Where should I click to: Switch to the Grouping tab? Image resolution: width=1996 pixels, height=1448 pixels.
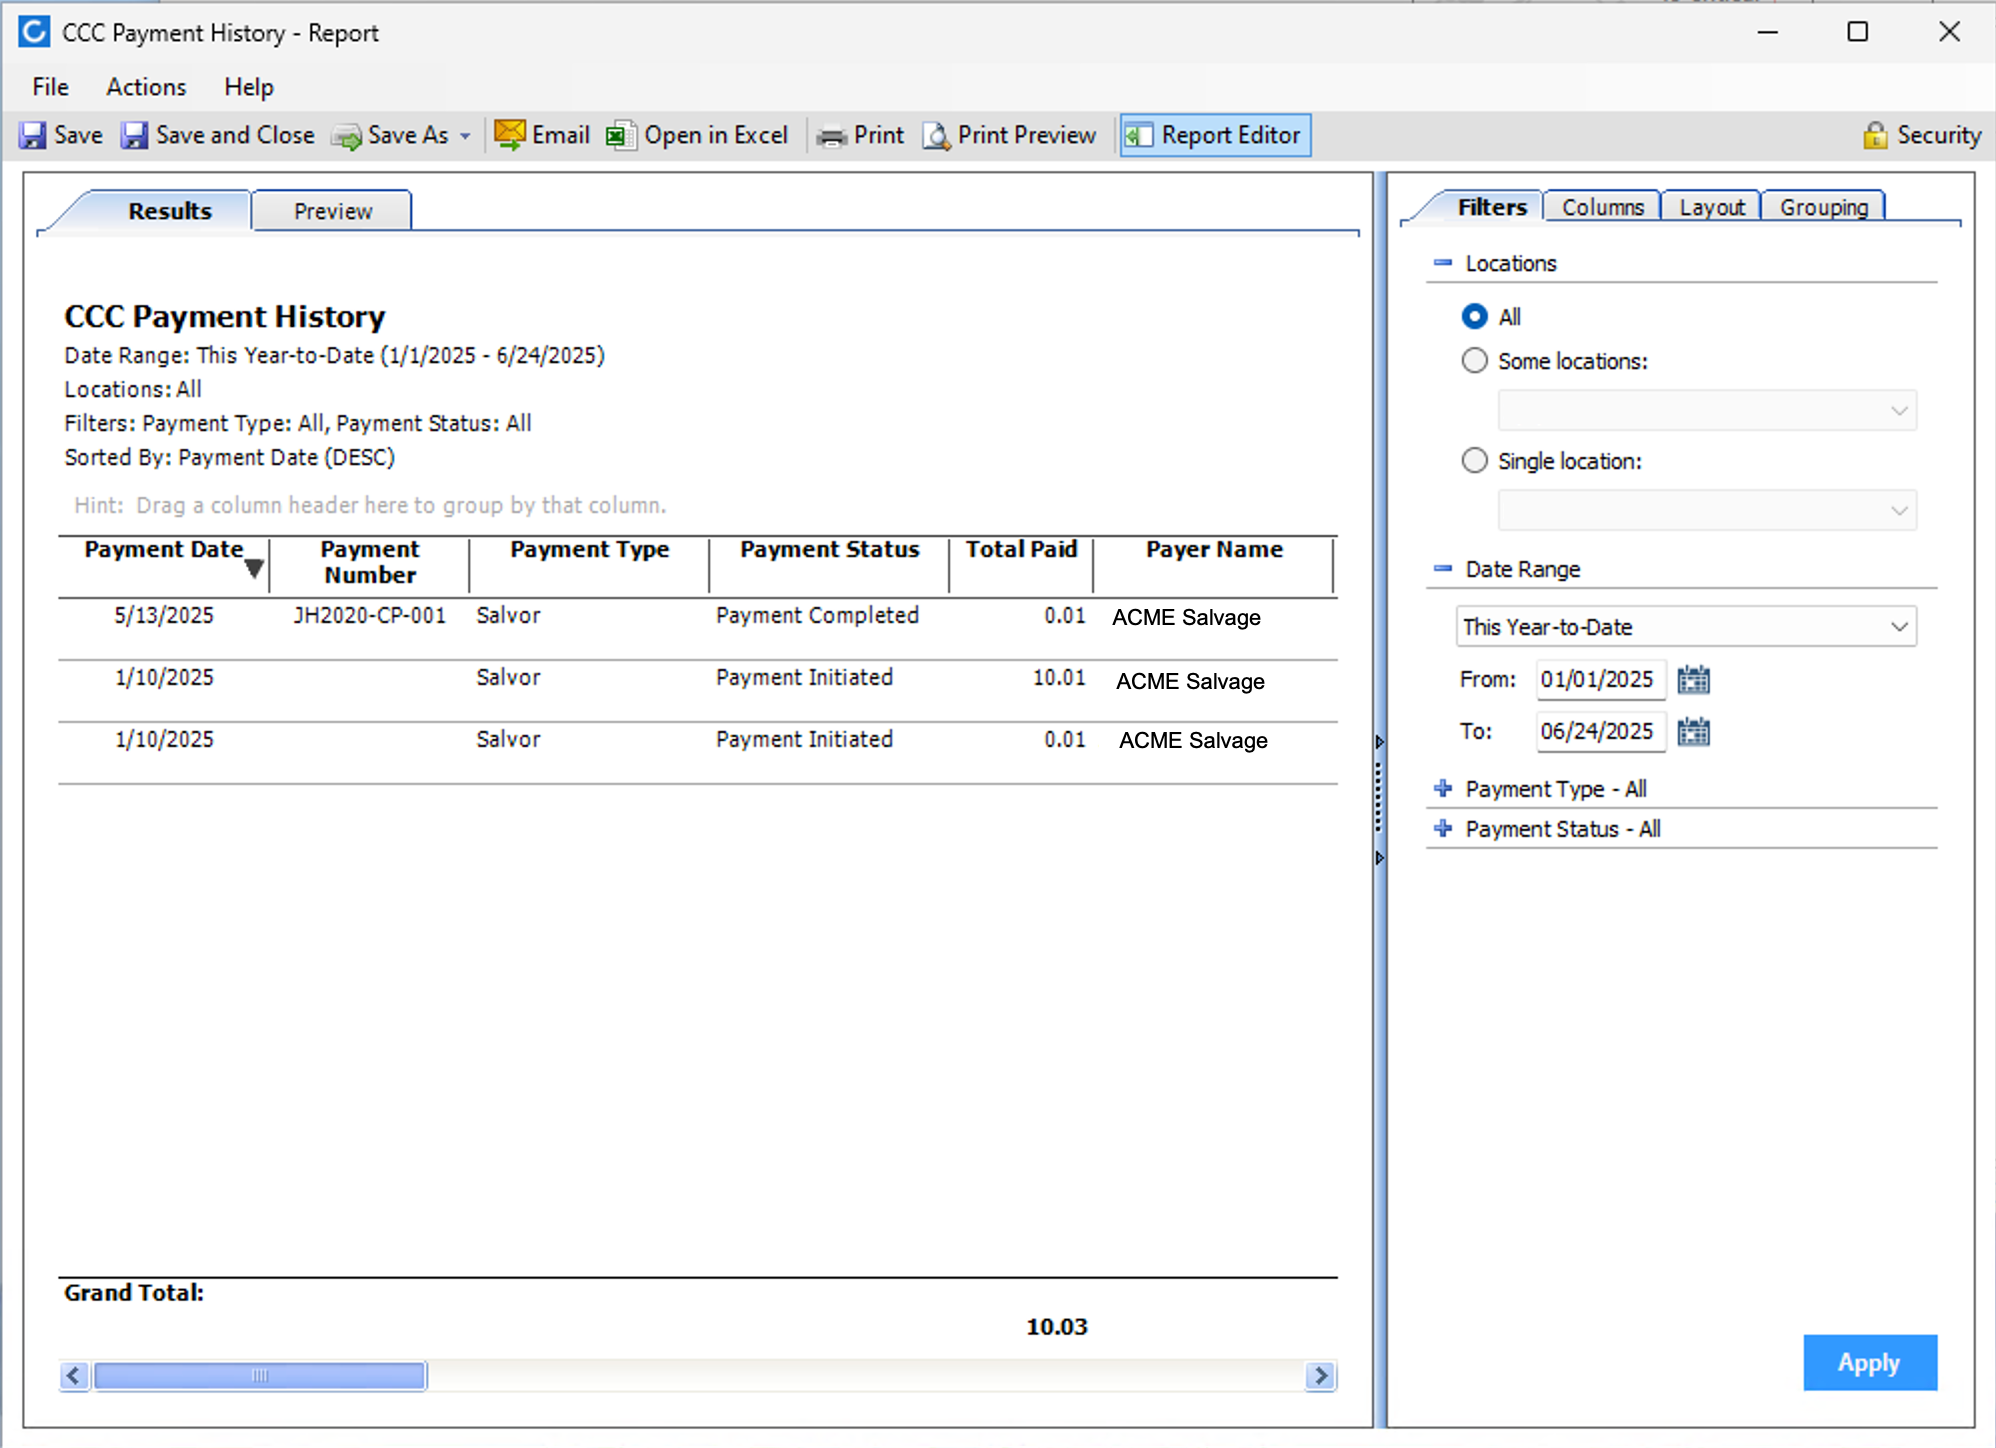click(x=1823, y=207)
